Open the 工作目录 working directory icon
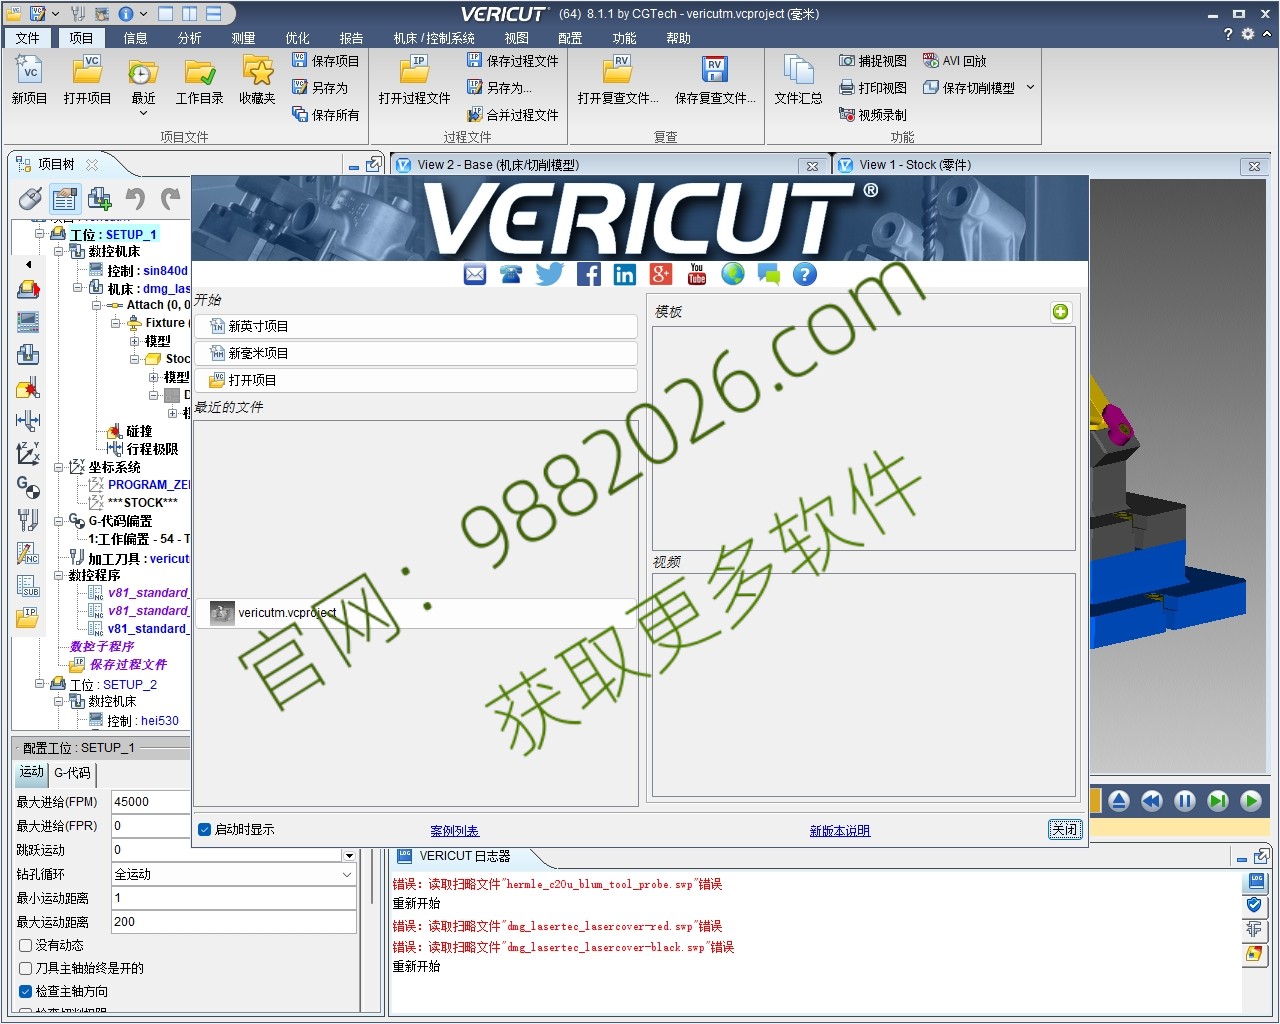 coord(200,80)
